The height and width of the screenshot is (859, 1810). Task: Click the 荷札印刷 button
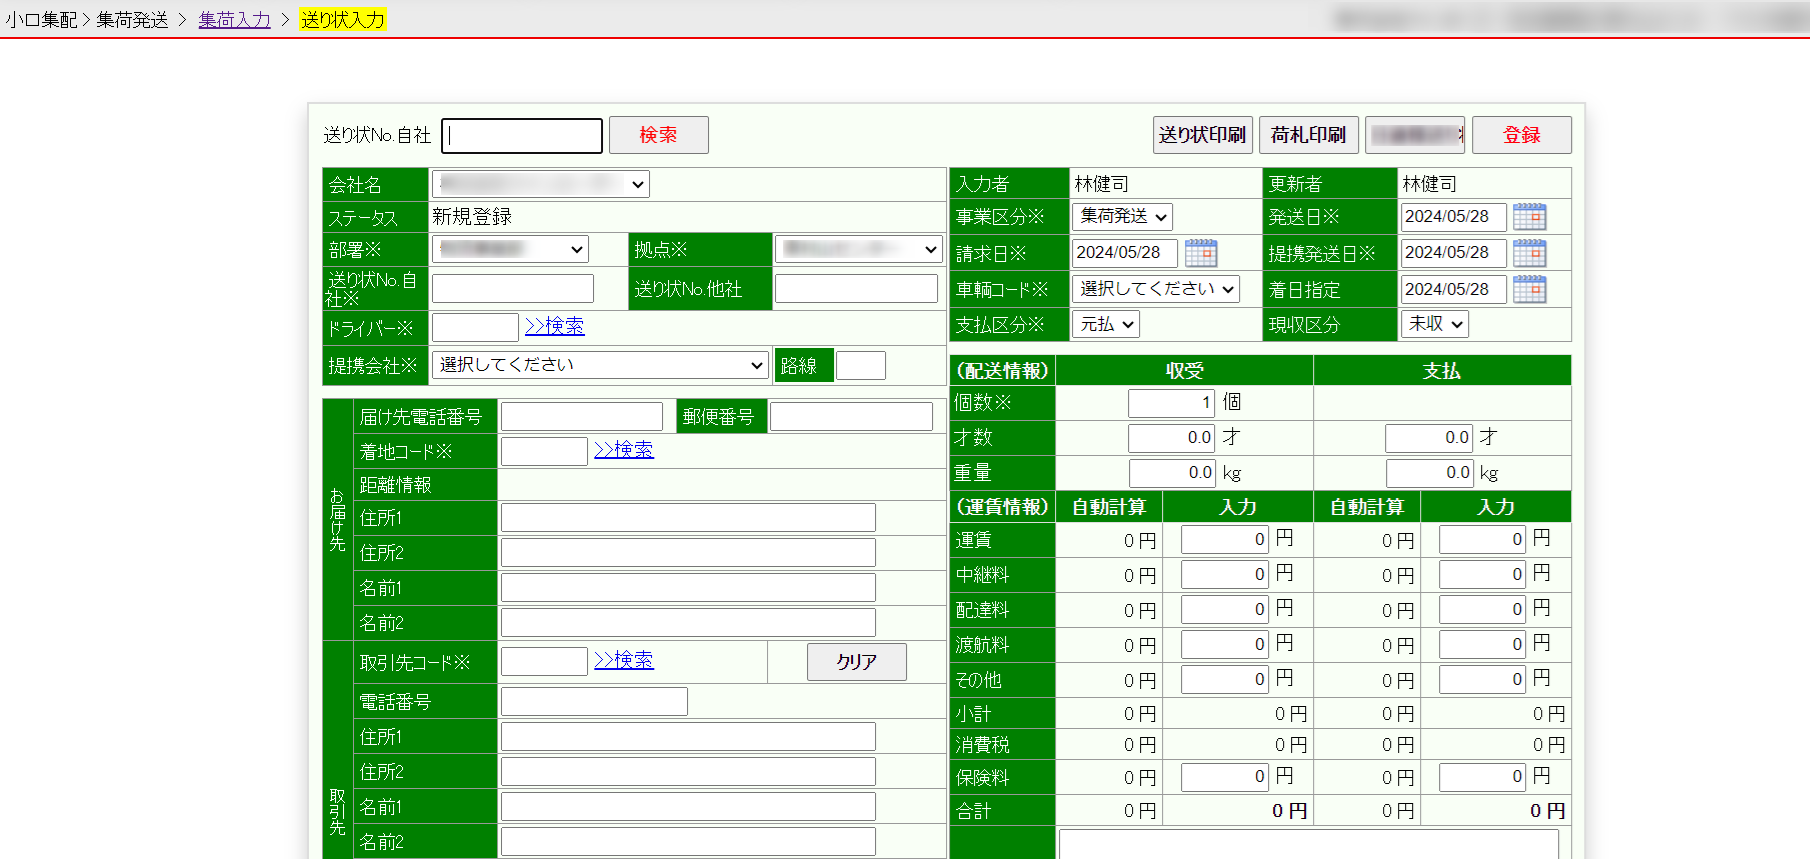click(x=1308, y=135)
